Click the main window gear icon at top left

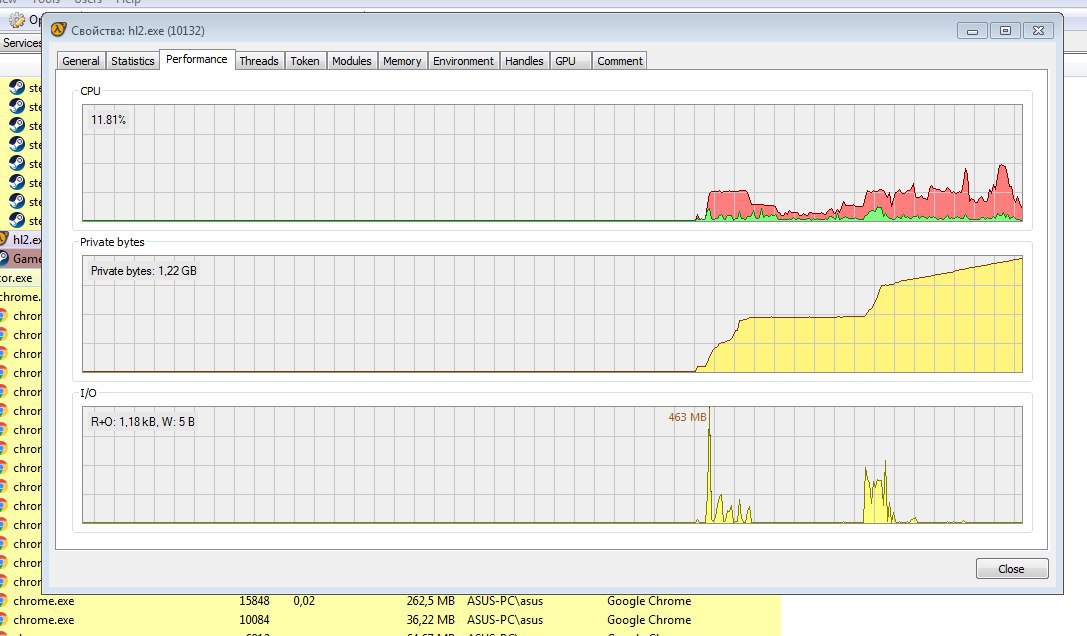(x=17, y=20)
